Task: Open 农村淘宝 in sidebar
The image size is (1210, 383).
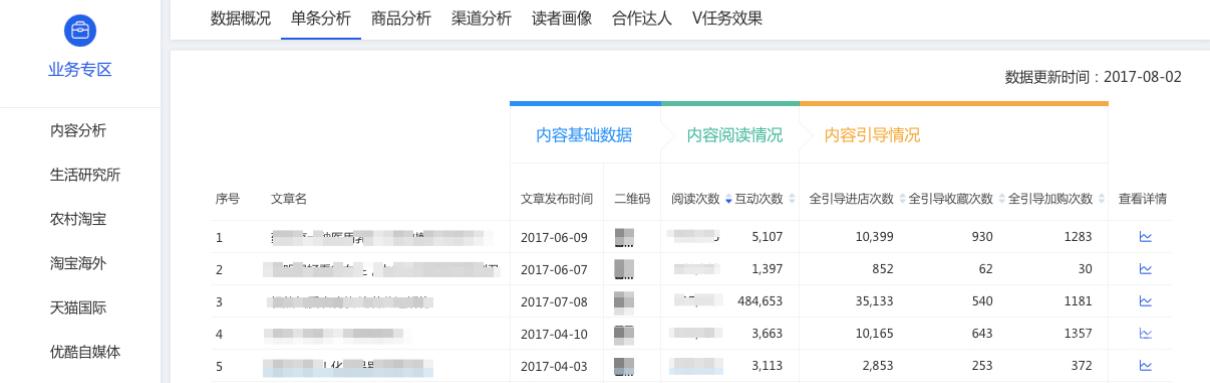Action: click(x=79, y=218)
